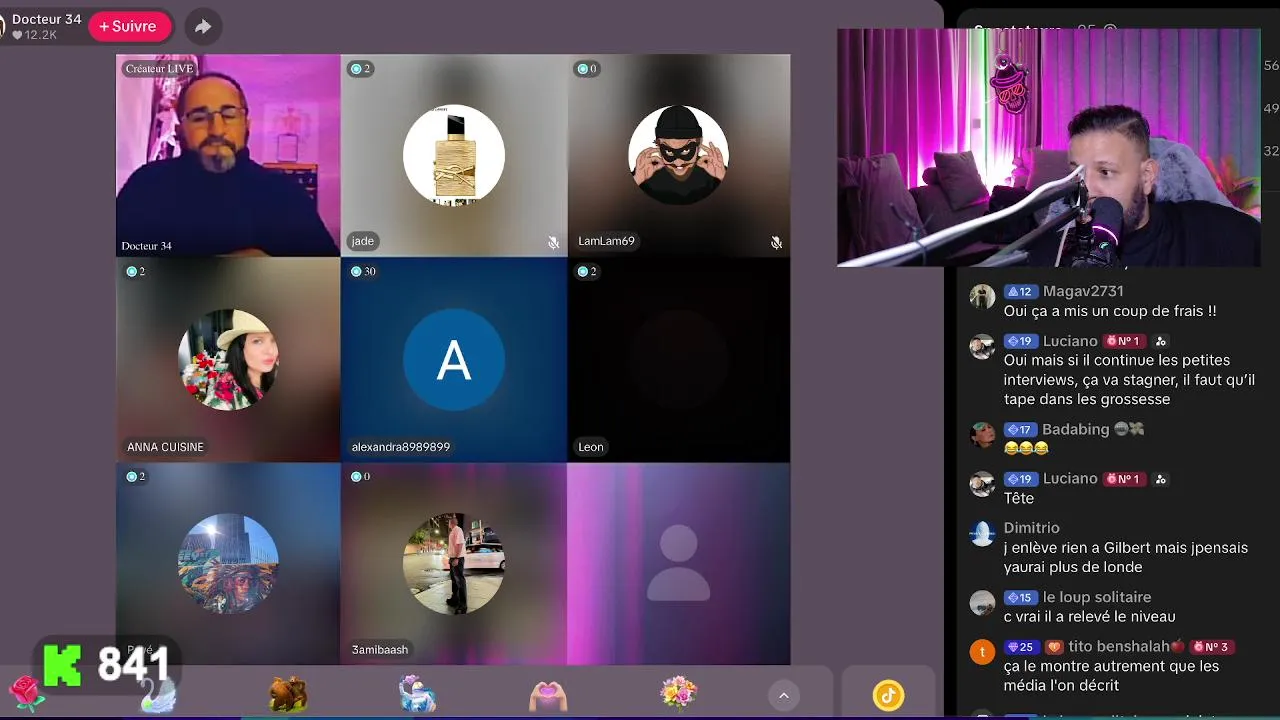Select tito's 'ça le montre autrement' message

click(1111, 676)
